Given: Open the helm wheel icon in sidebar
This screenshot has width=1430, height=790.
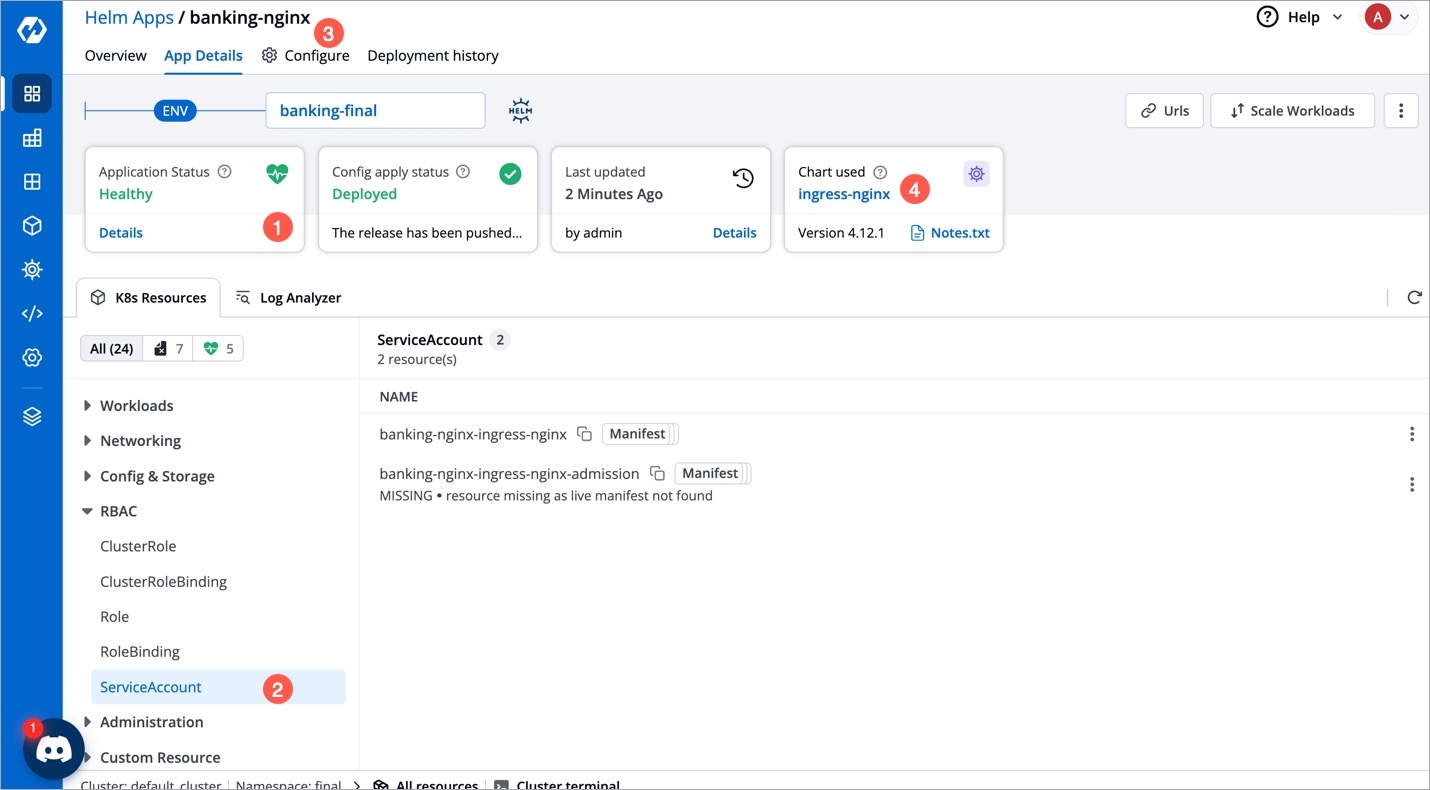Looking at the screenshot, I should tap(32, 270).
